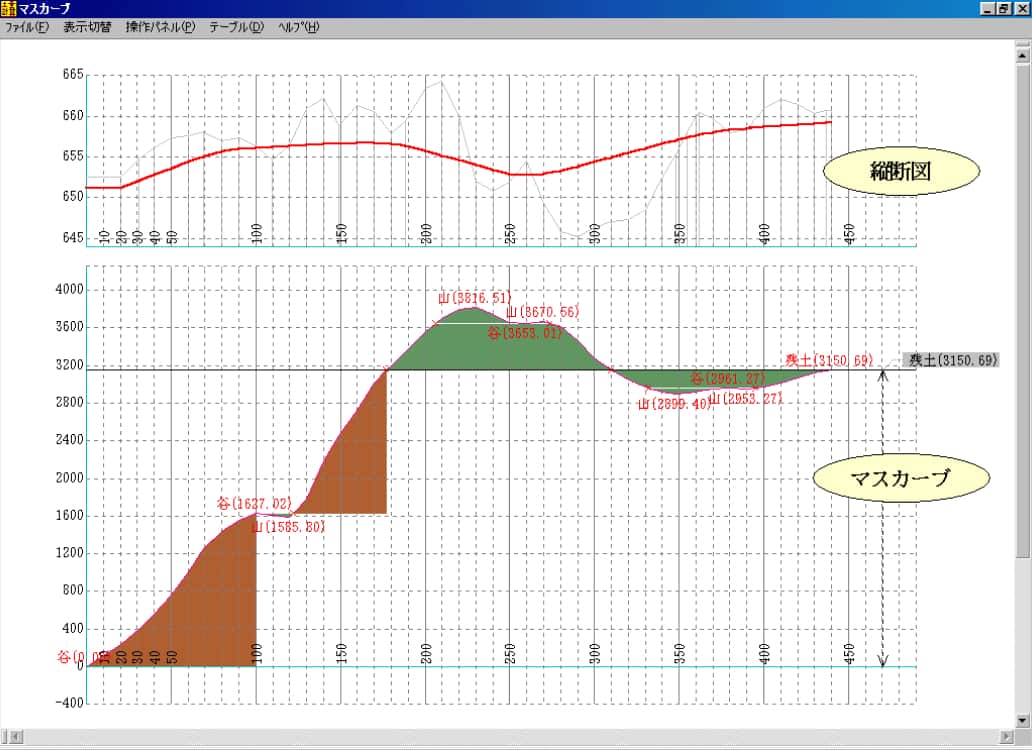Click the 山(2899.40) point label
1032x750 pixels.
click(673, 404)
